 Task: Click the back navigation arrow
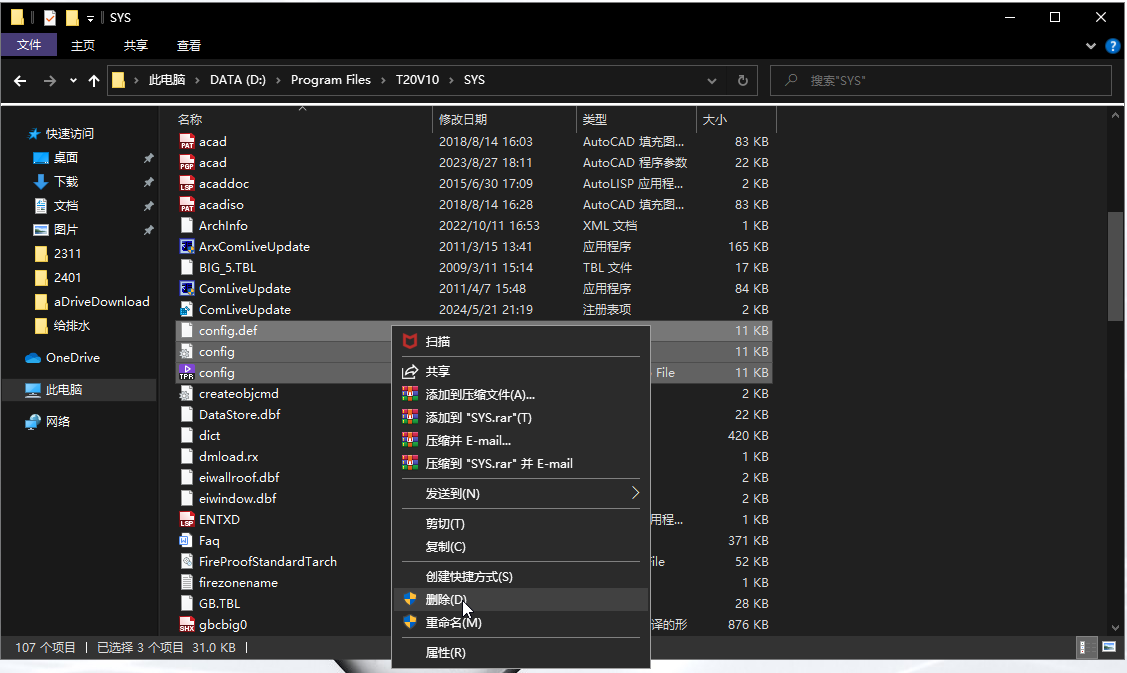[22, 80]
